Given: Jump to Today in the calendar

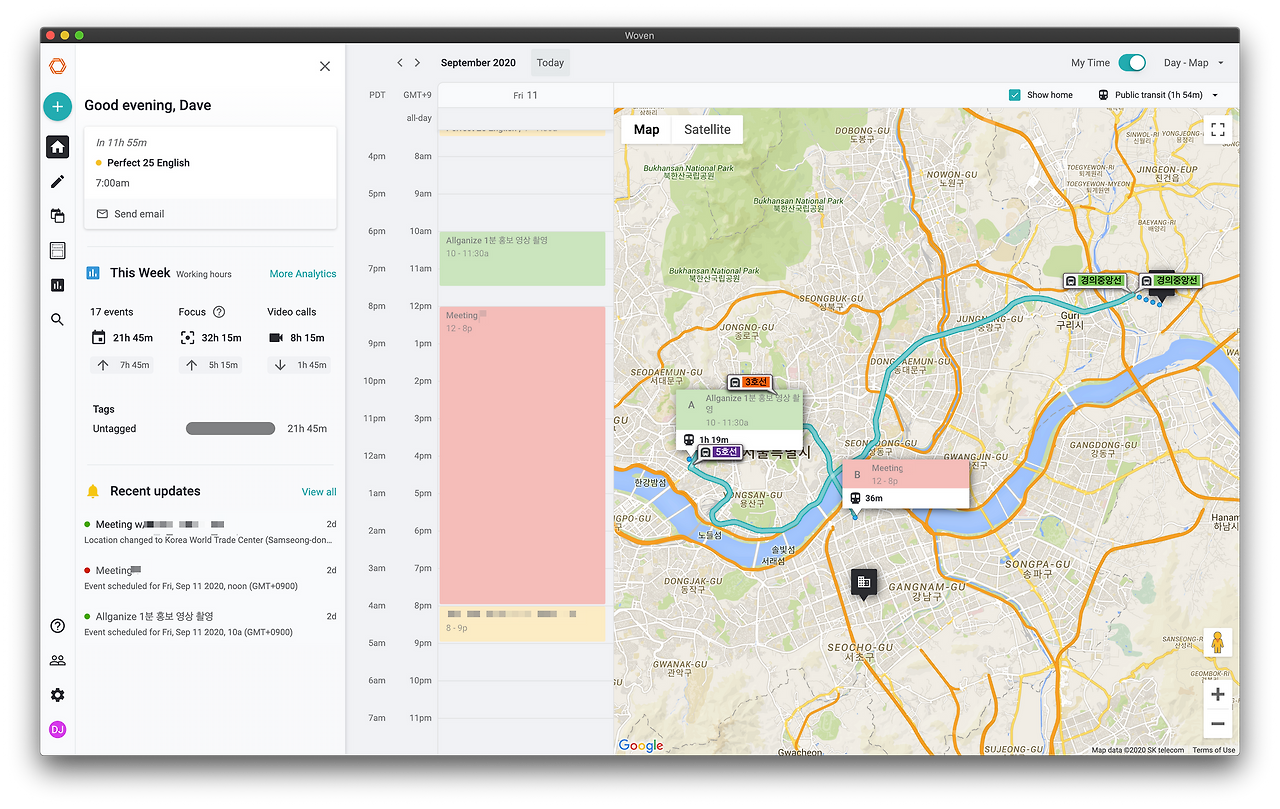Looking at the screenshot, I should (550, 63).
